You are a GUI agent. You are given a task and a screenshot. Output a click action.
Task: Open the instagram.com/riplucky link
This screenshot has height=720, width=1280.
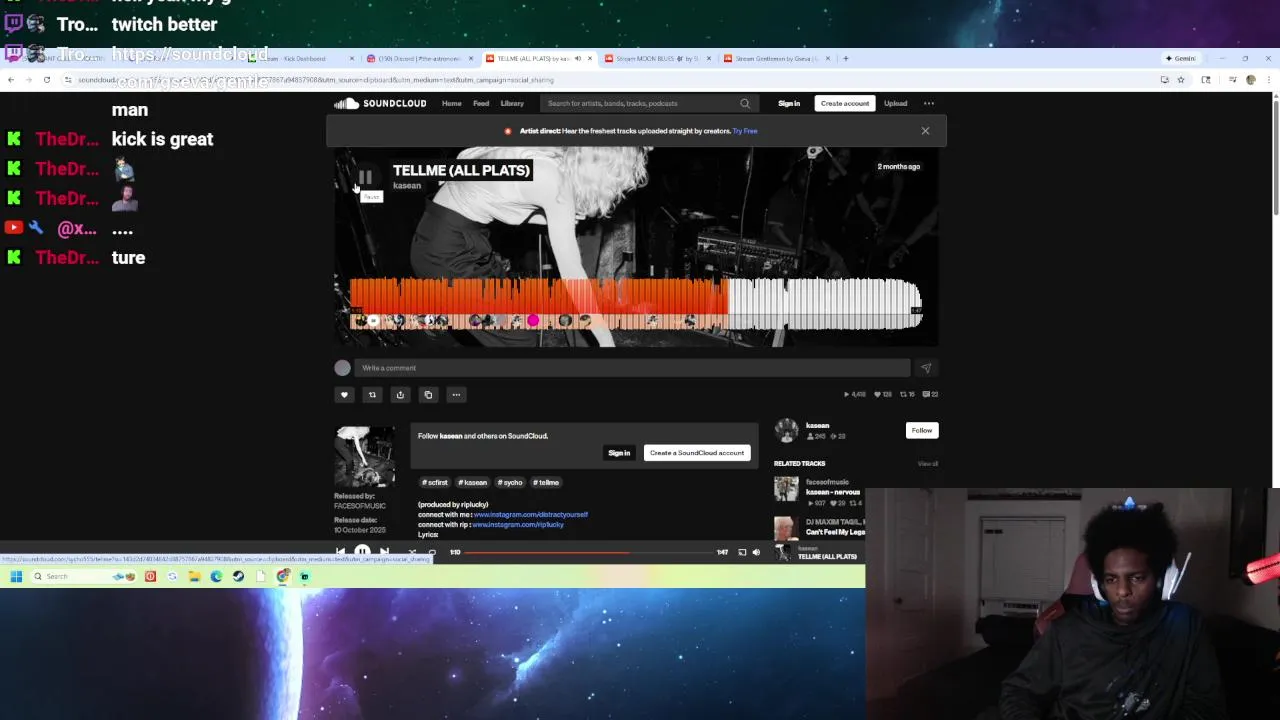pyautogui.click(x=518, y=525)
